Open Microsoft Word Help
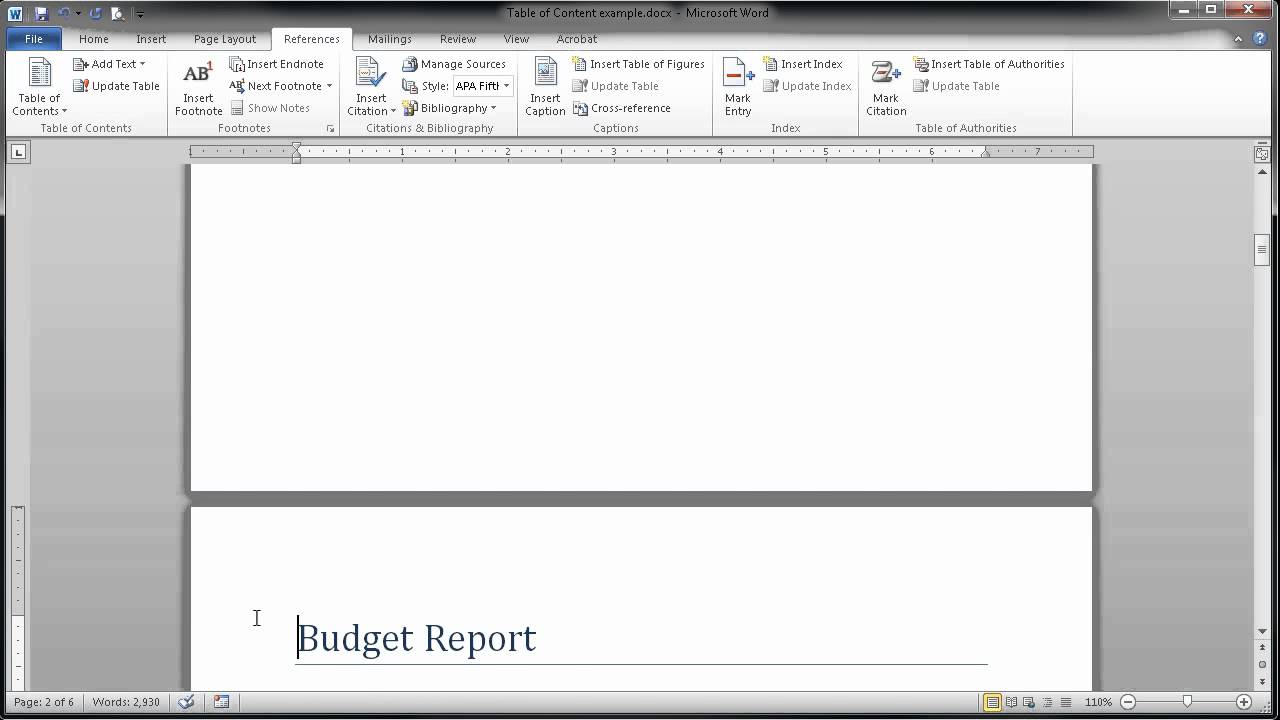 click(1259, 39)
